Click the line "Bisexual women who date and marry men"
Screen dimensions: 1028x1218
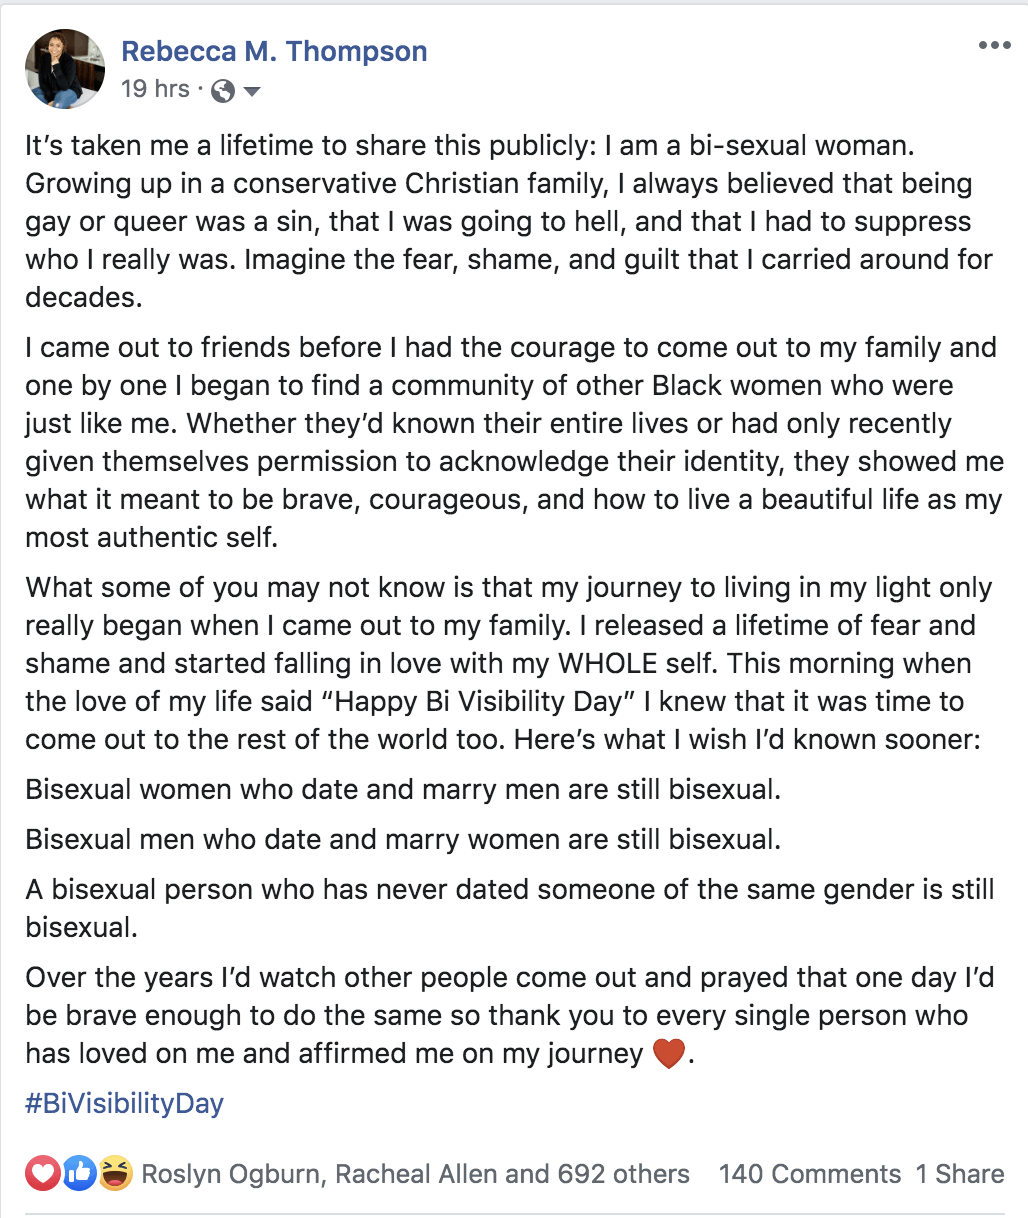403,789
